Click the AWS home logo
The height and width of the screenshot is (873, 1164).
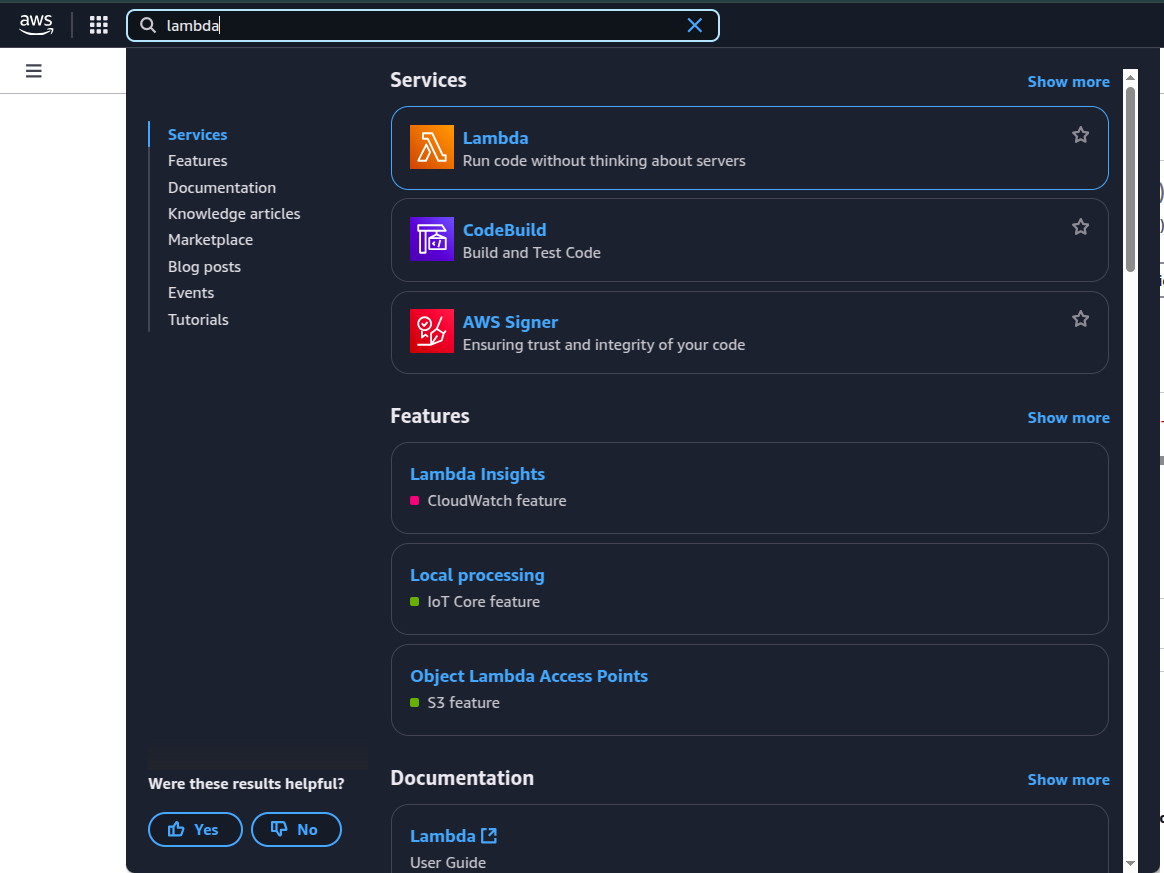pyautogui.click(x=36, y=24)
